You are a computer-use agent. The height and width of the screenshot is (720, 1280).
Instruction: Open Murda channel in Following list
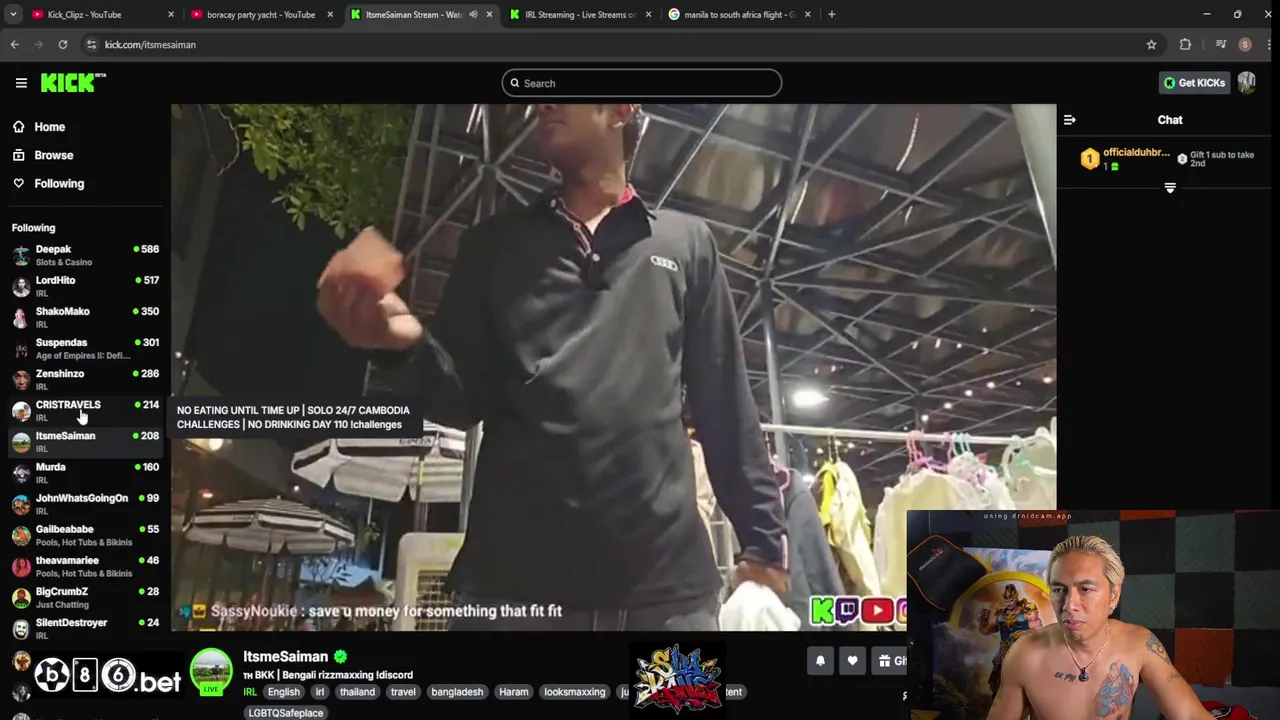(85, 472)
